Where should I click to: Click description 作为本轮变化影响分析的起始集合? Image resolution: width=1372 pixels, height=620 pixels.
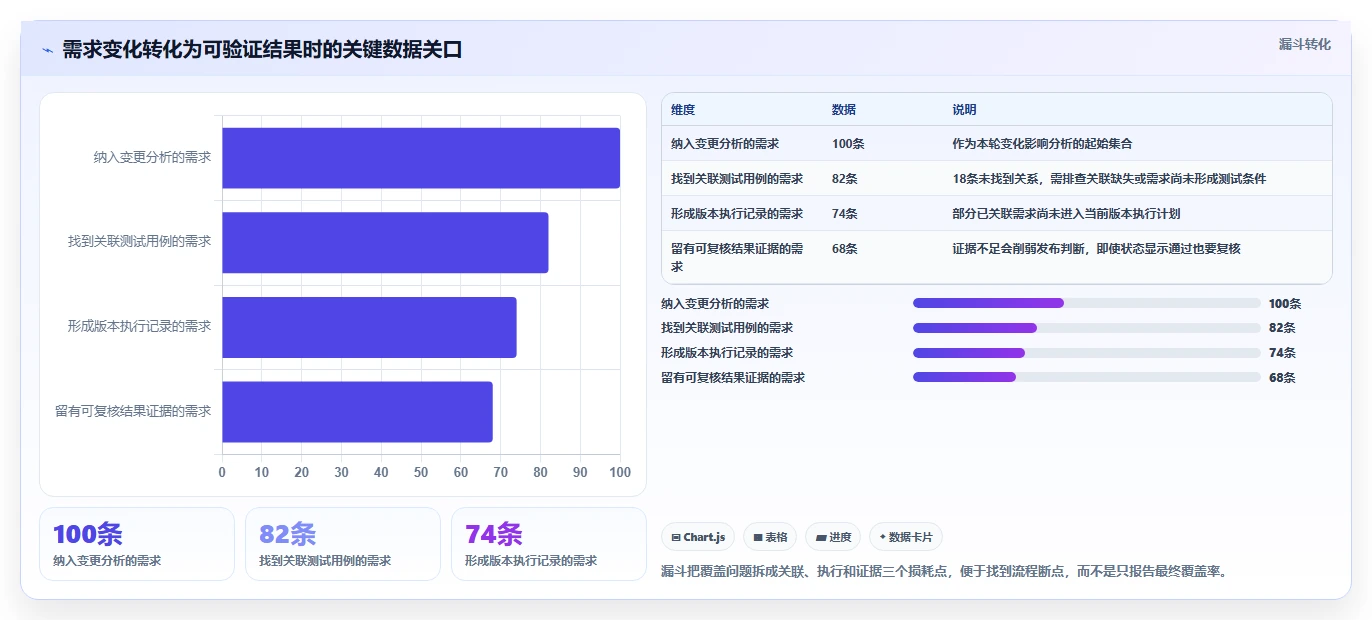[1043, 144]
